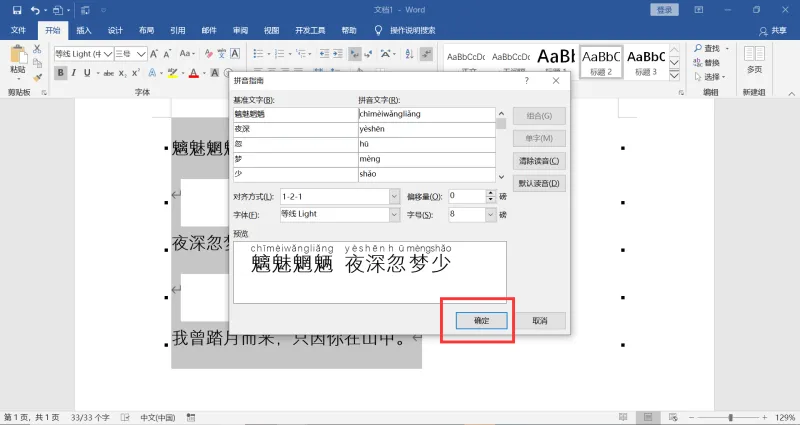Switch to the 设计 ribbon tab

(115, 31)
